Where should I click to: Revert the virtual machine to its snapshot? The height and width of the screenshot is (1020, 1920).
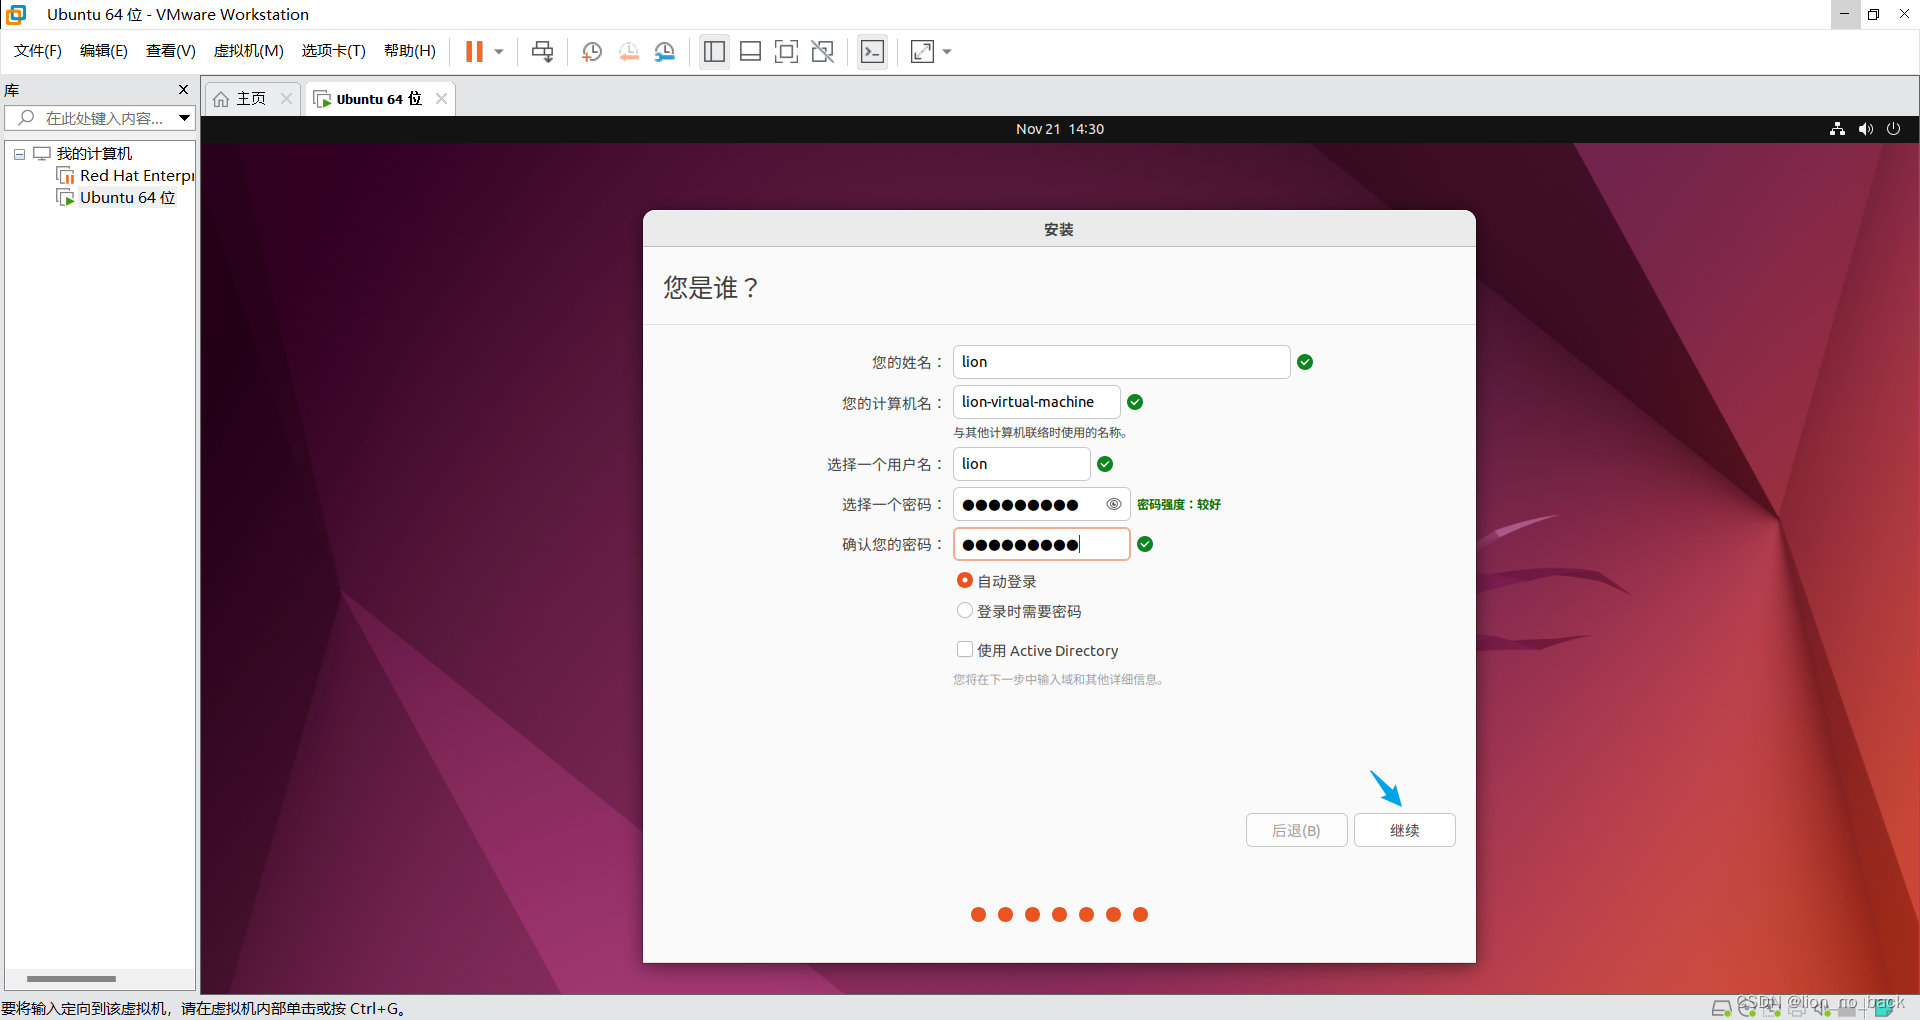629,52
